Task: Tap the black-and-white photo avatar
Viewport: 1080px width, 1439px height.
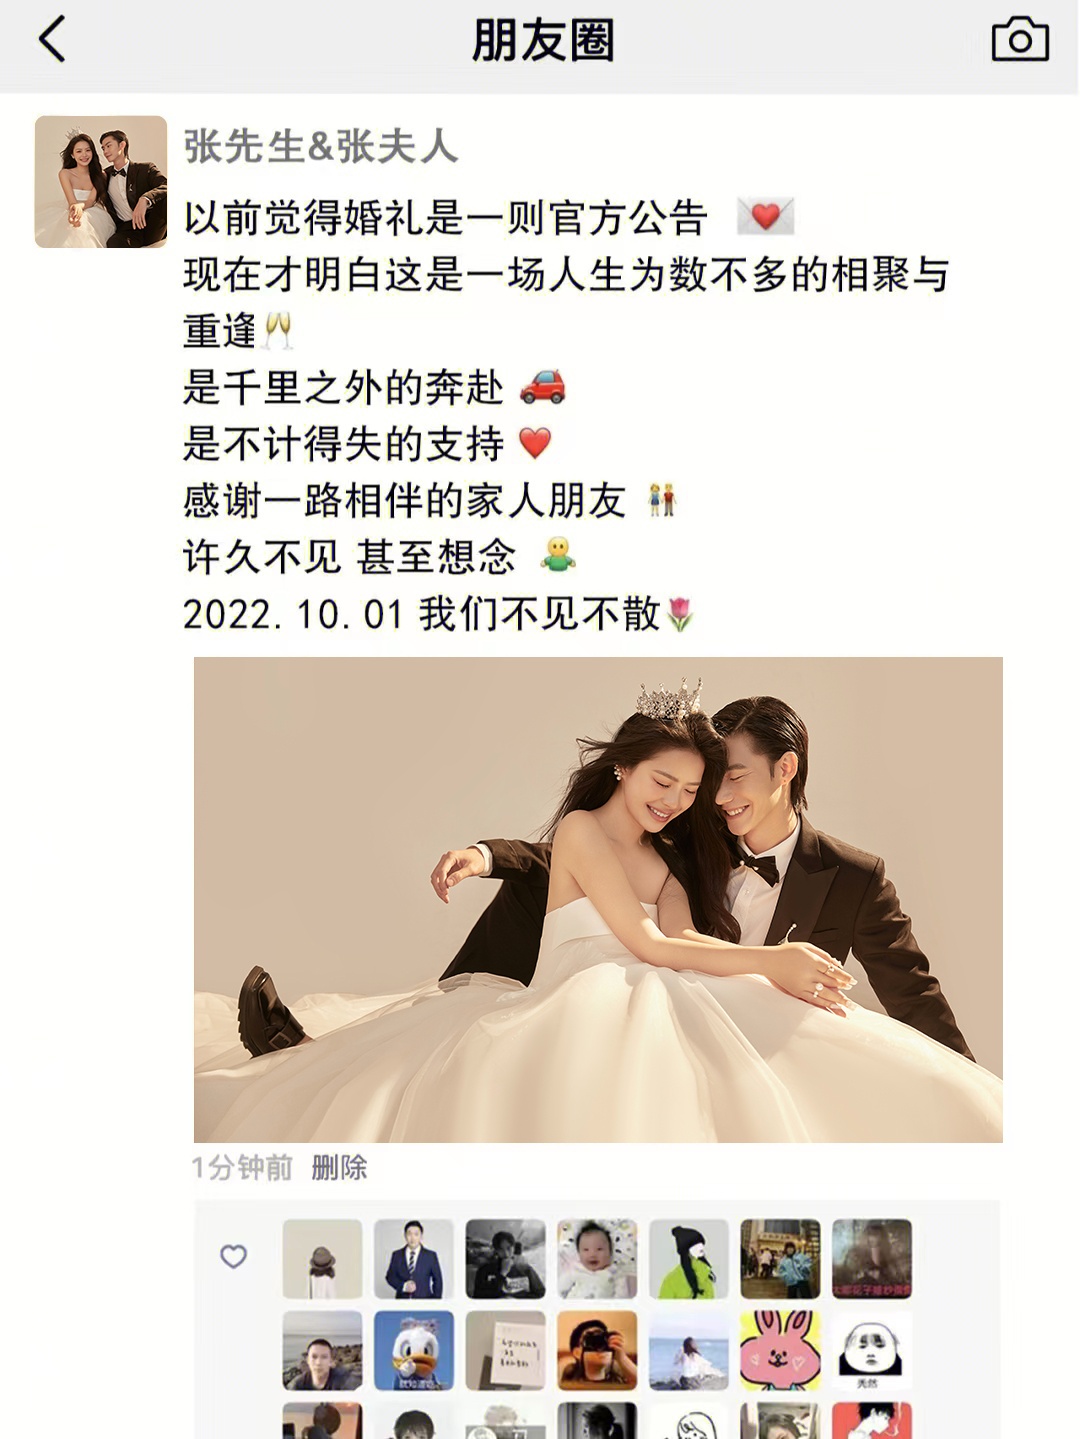Action: pyautogui.click(x=506, y=1259)
